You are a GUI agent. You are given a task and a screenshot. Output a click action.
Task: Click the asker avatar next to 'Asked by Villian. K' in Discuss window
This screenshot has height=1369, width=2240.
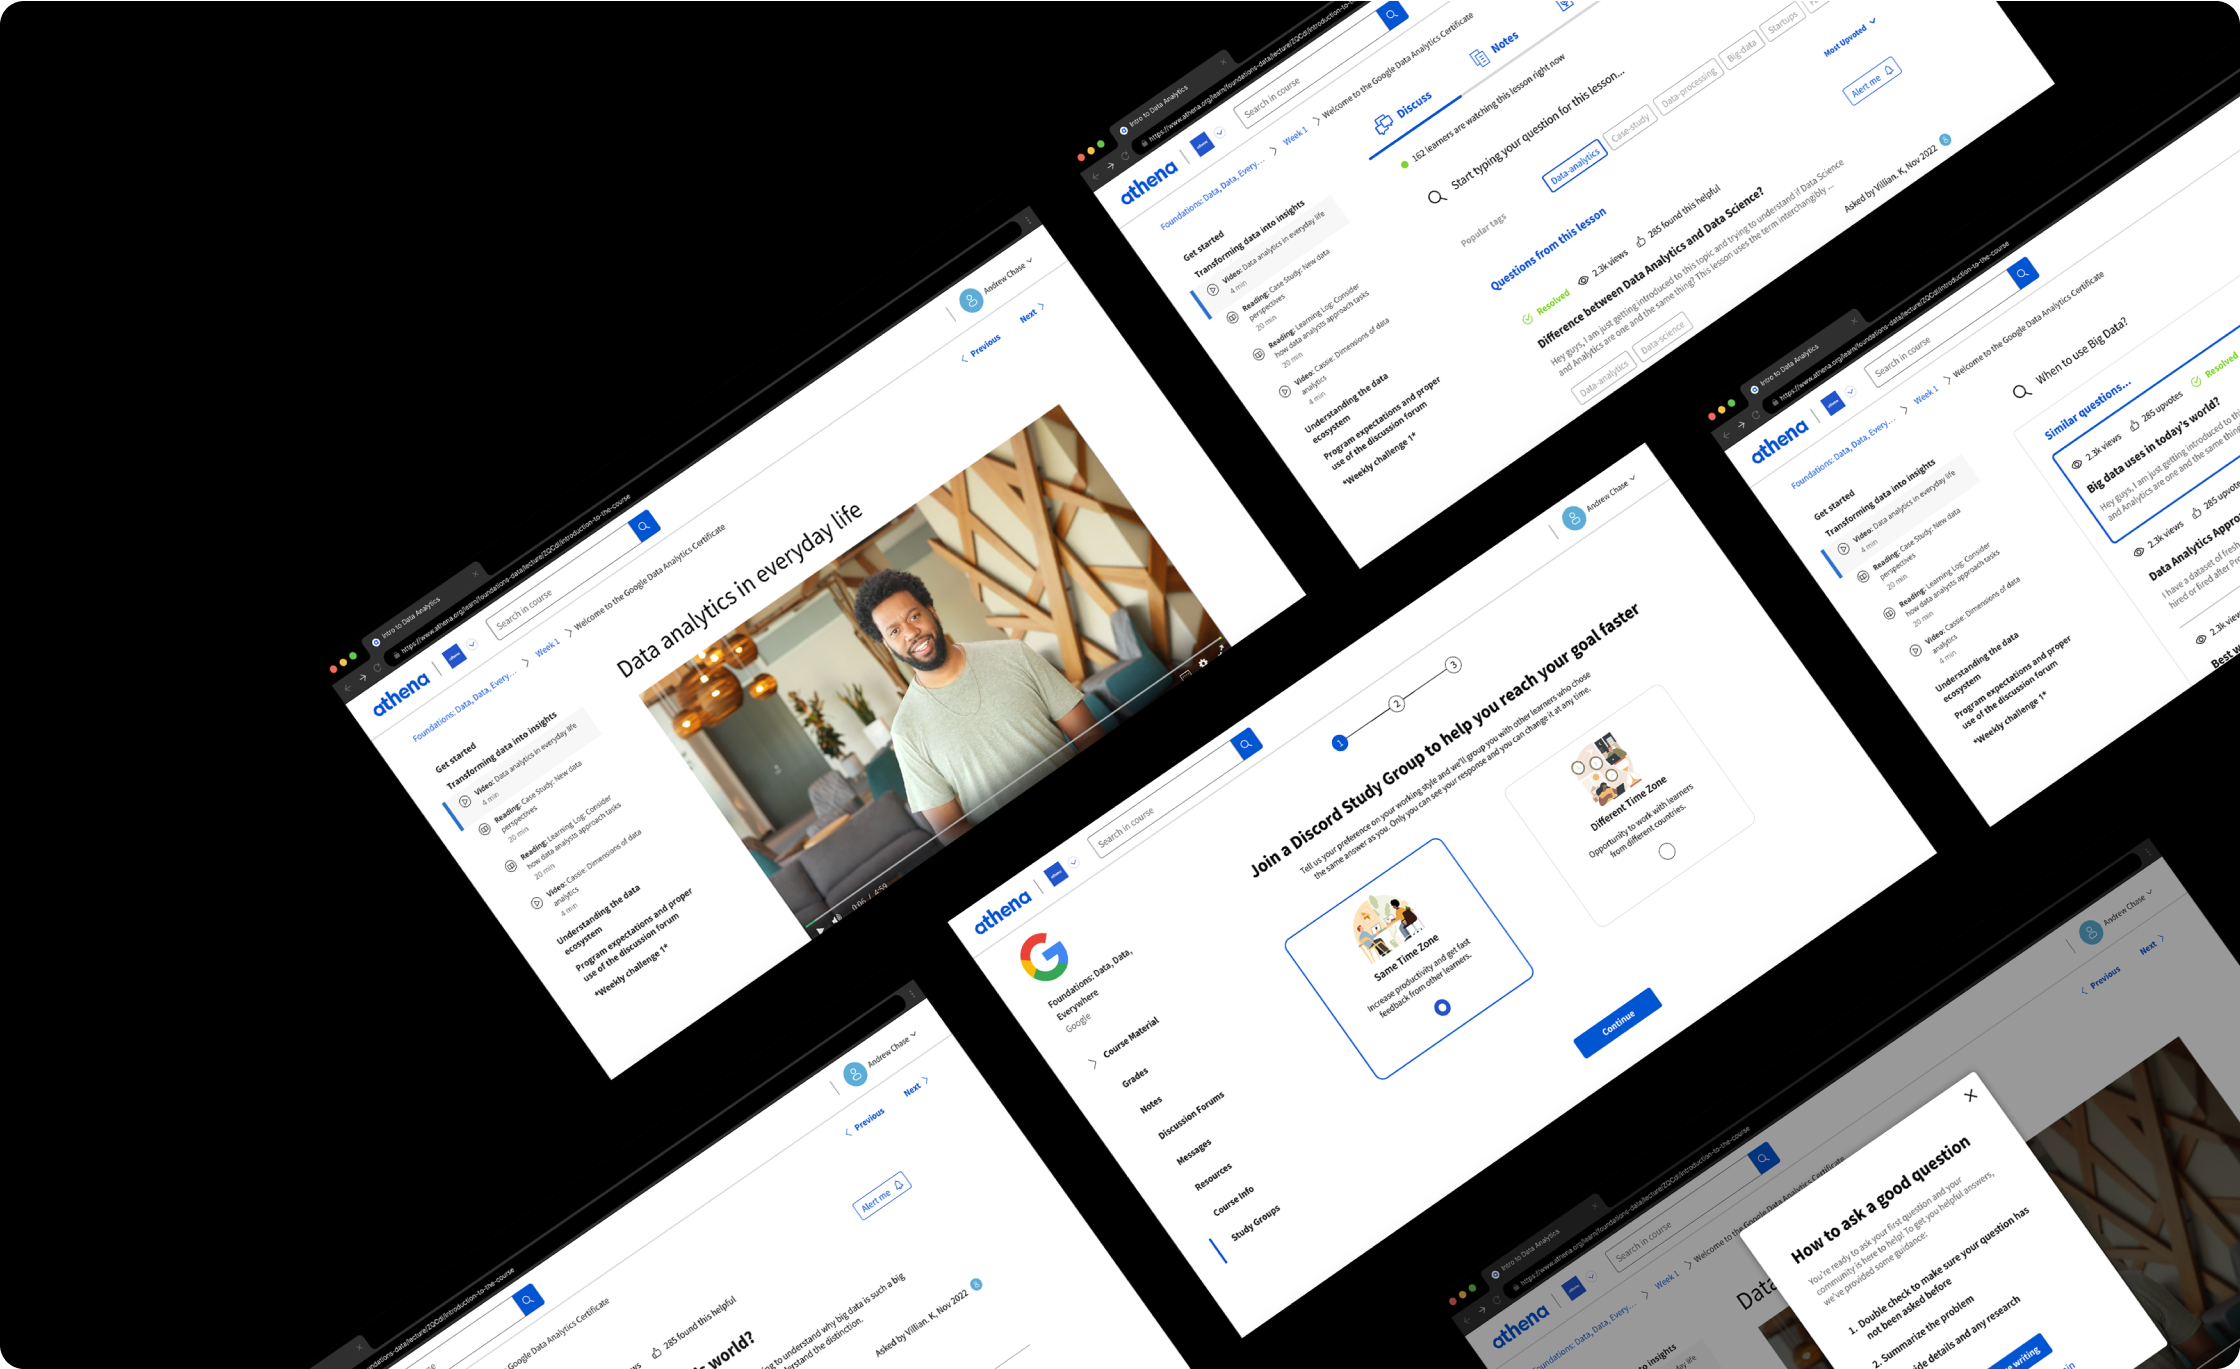(1945, 139)
